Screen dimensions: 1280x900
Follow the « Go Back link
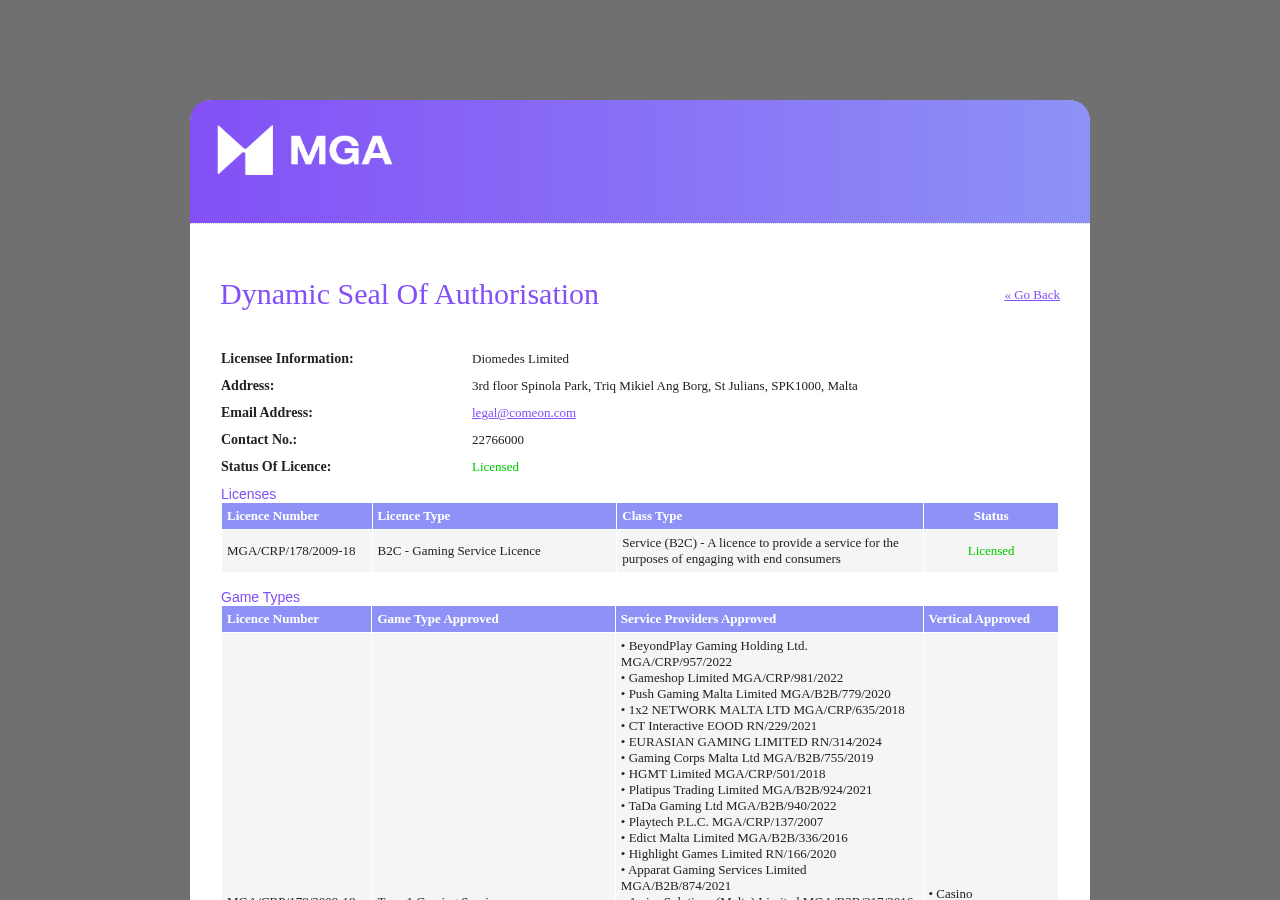coord(1032,295)
